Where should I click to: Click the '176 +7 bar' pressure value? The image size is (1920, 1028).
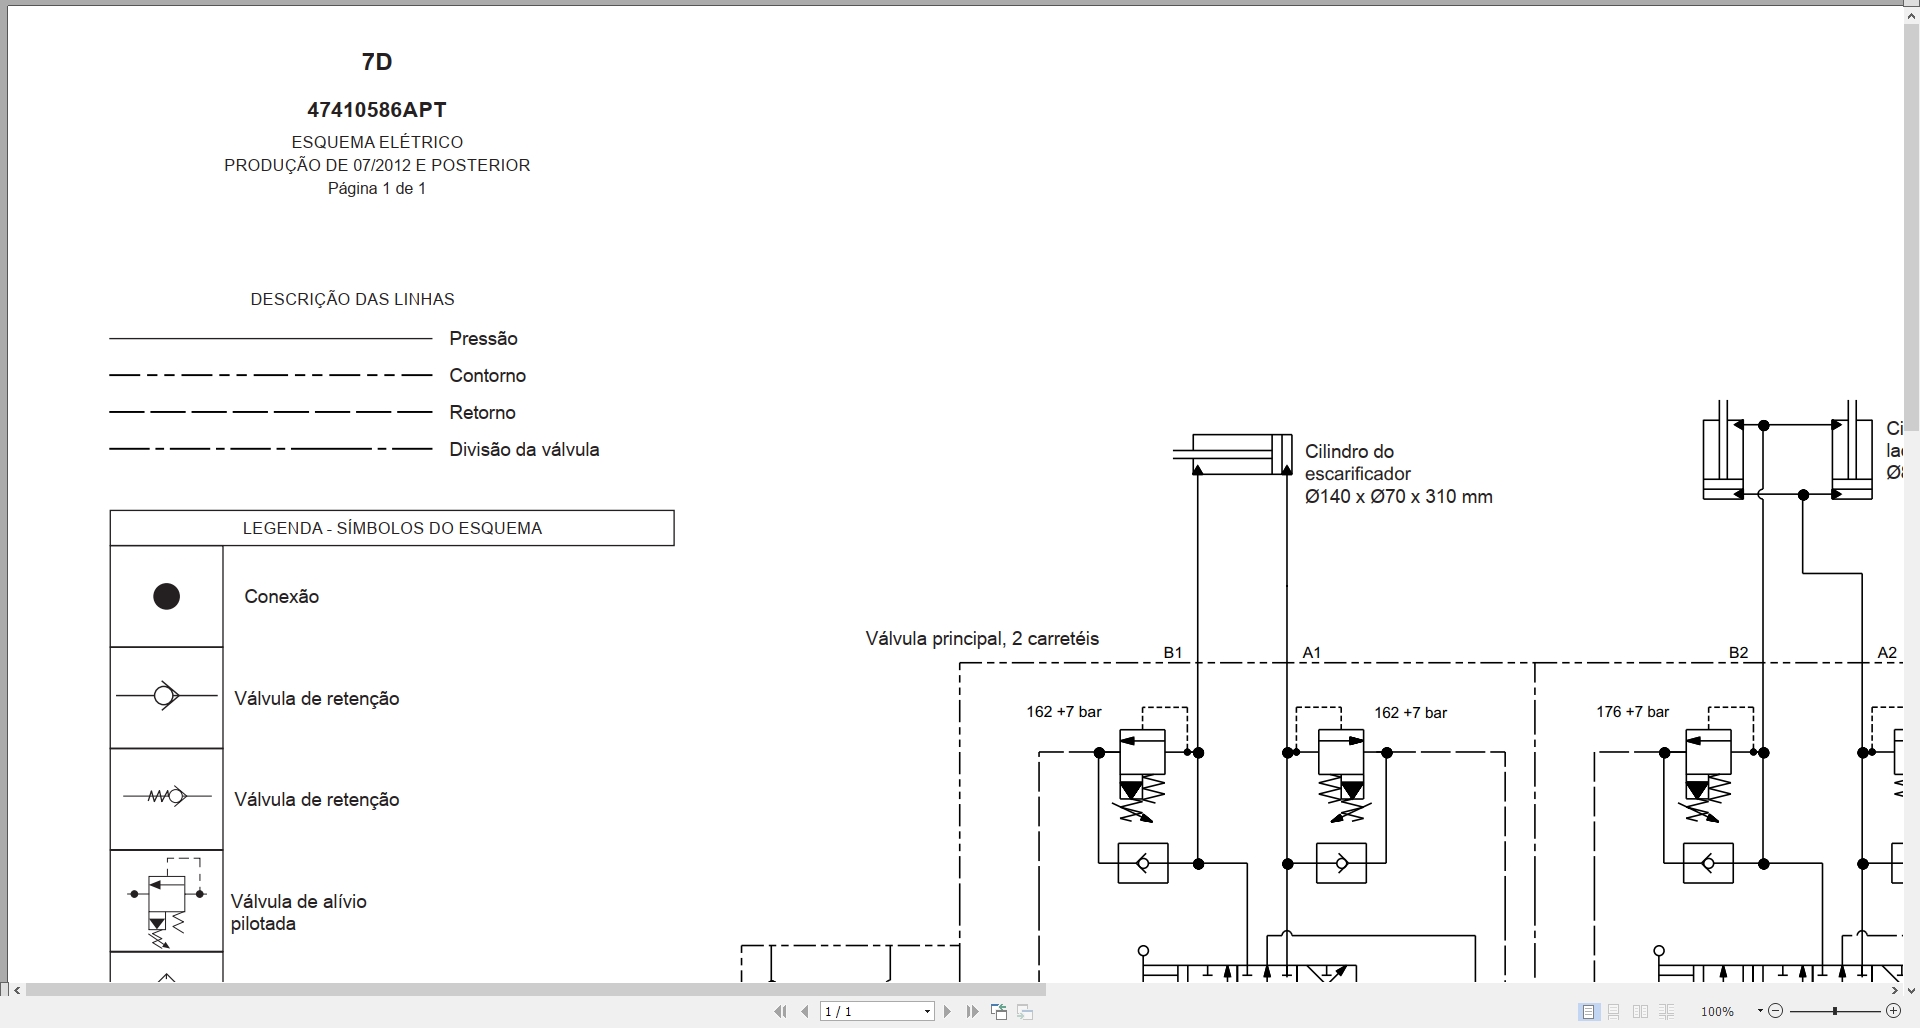coord(1633,712)
